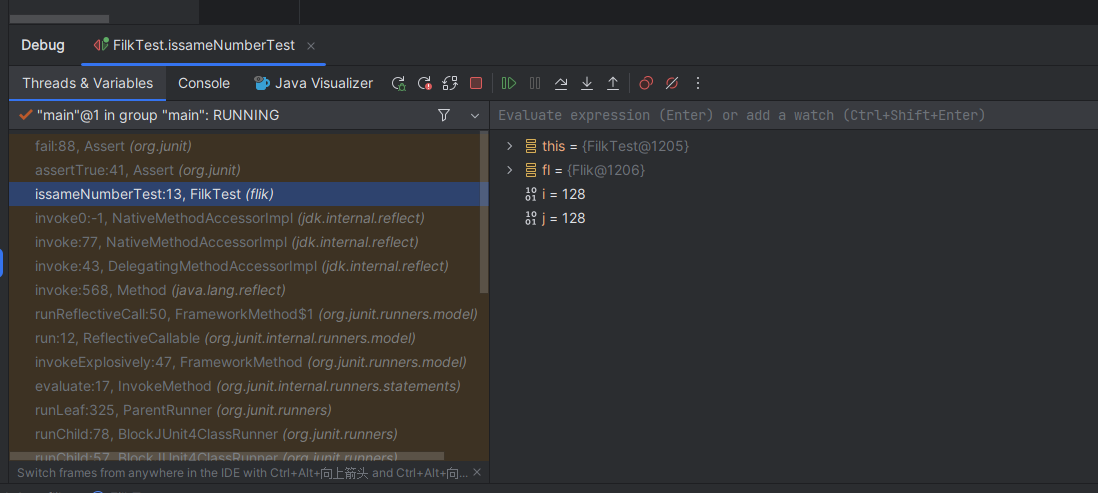Click Rerun Failed Tests icon
Viewport: 1098px width, 493px height.
pyautogui.click(x=424, y=84)
